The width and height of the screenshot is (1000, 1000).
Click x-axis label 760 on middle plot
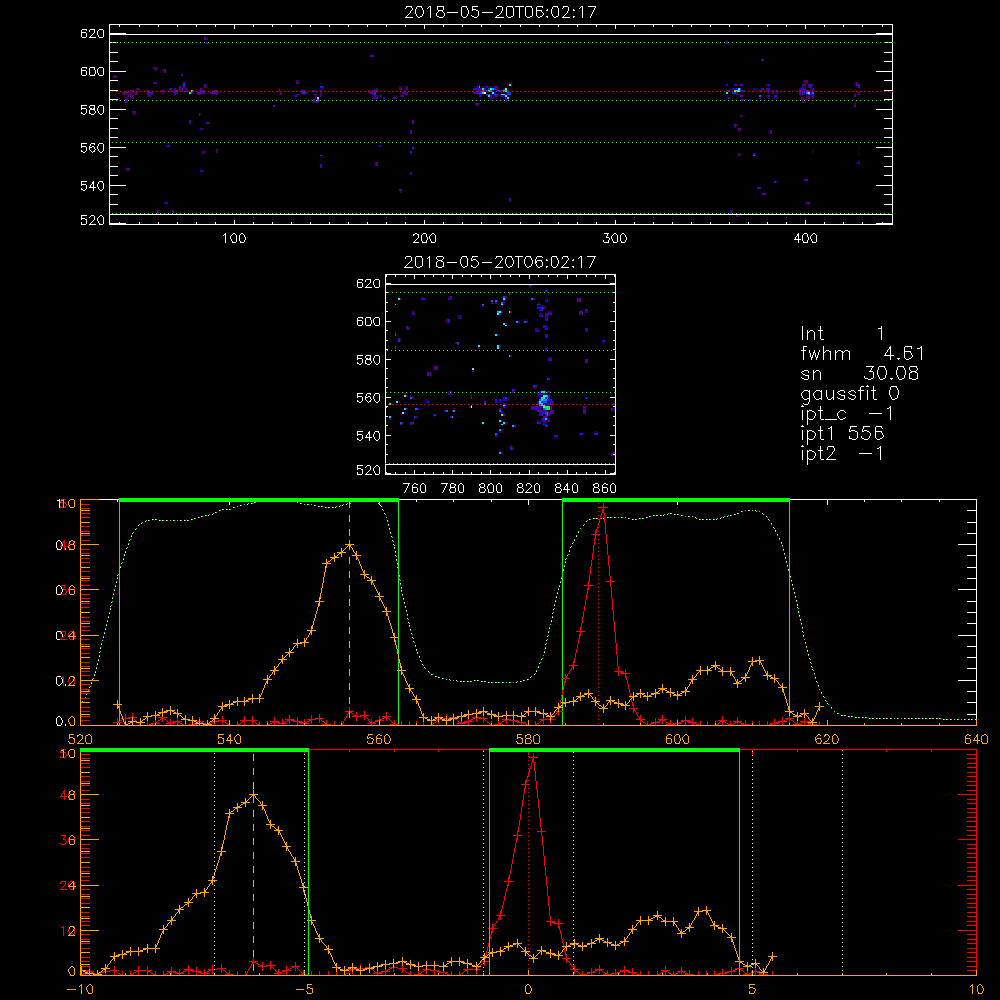(415, 489)
